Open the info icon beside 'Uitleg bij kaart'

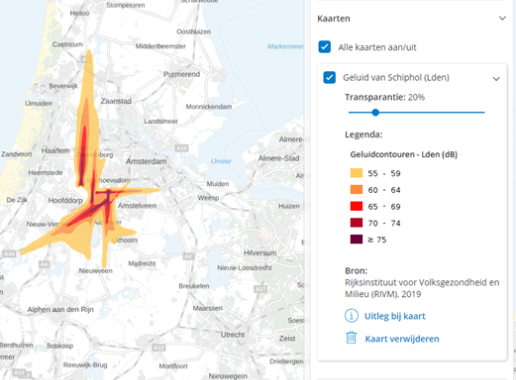coord(351,316)
